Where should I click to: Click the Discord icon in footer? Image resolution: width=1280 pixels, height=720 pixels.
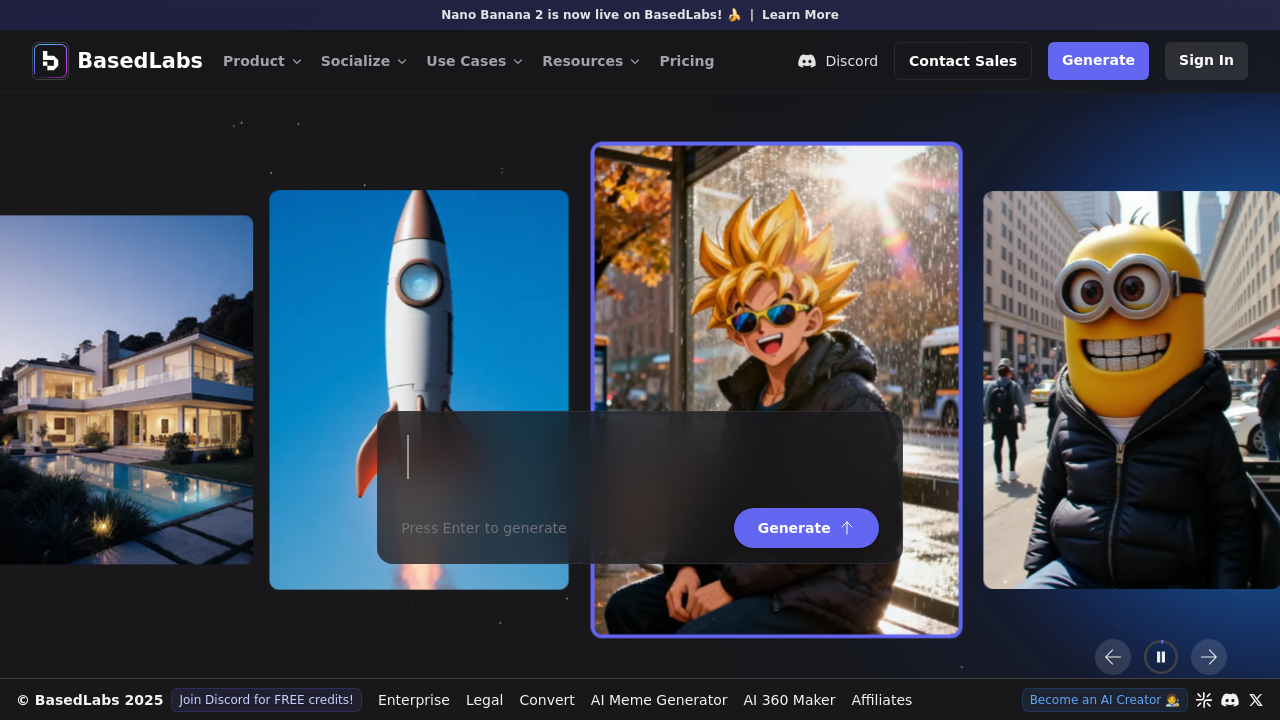pos(1230,700)
